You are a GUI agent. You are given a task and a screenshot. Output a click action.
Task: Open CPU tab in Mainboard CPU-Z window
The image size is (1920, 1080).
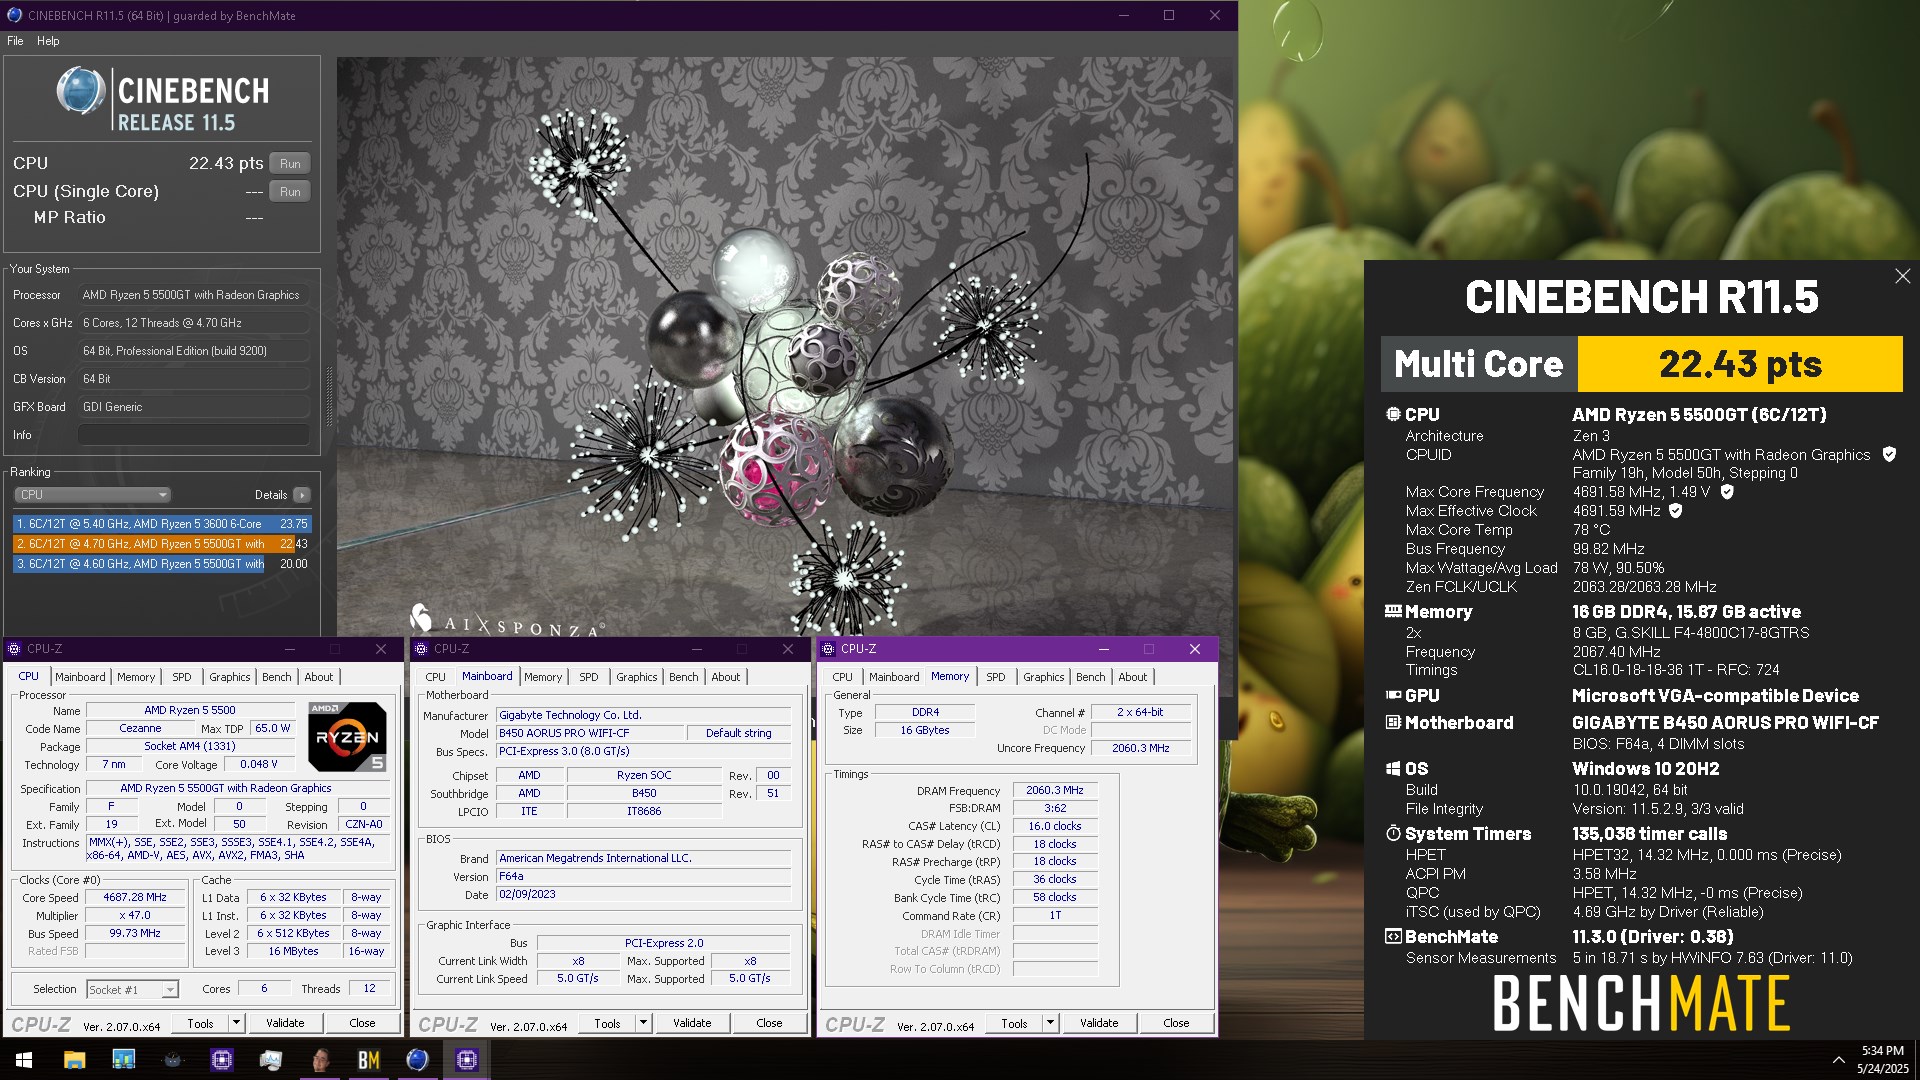pos(435,677)
